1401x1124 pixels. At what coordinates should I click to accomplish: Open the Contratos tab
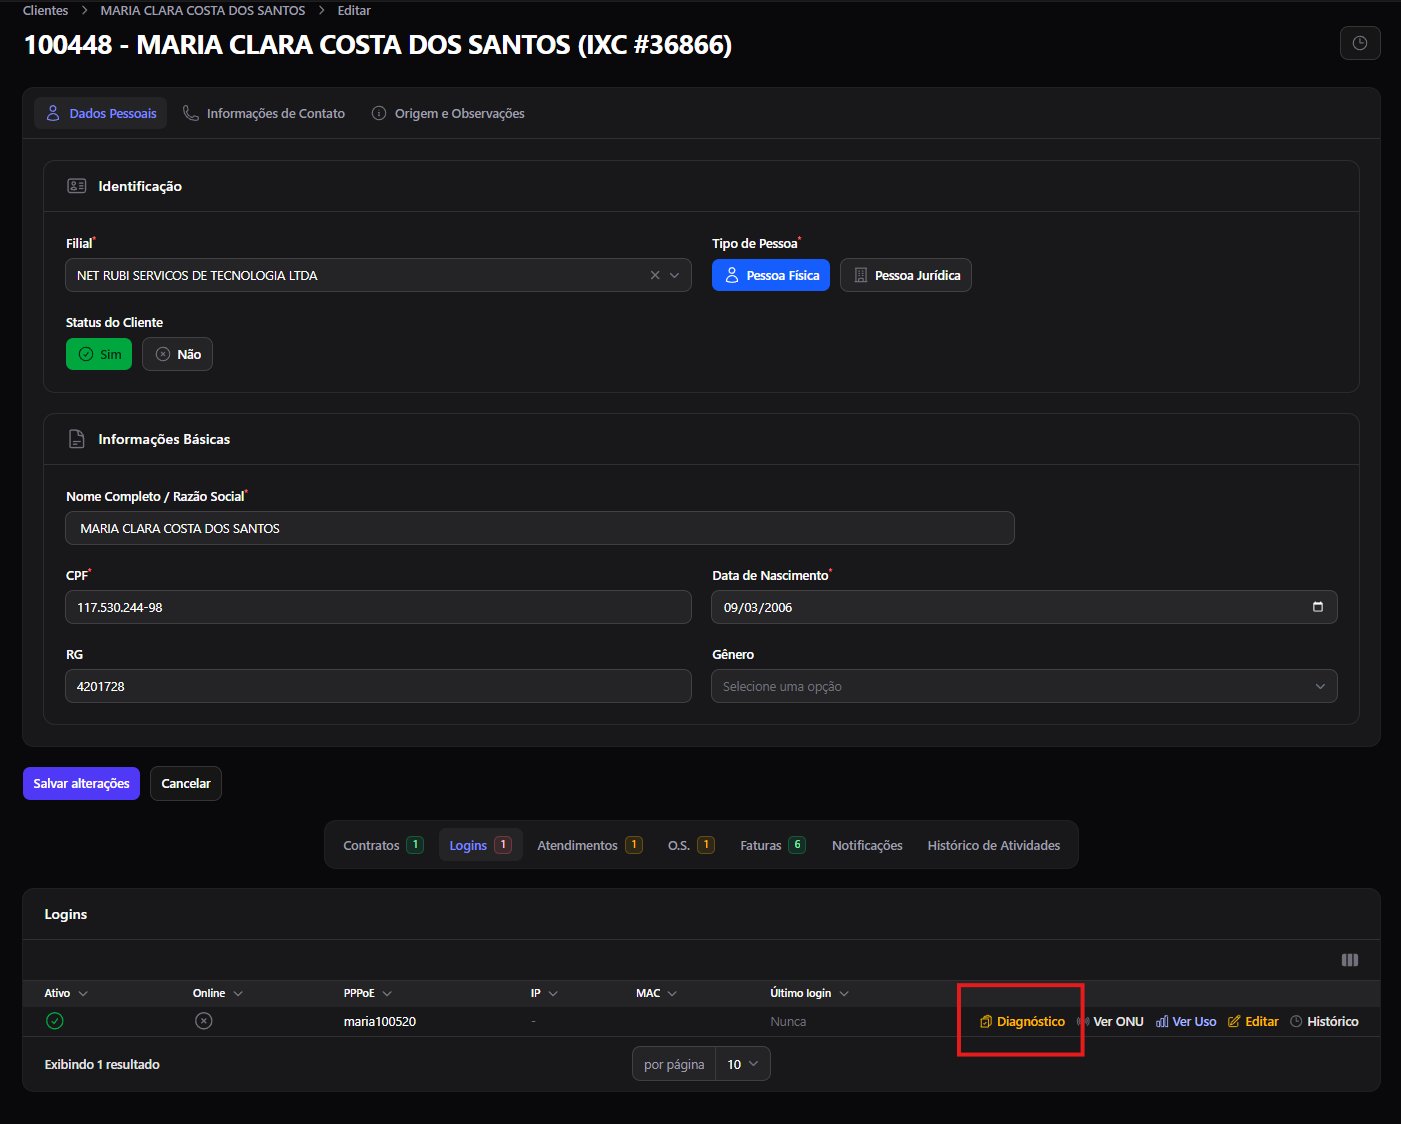pyautogui.click(x=383, y=845)
